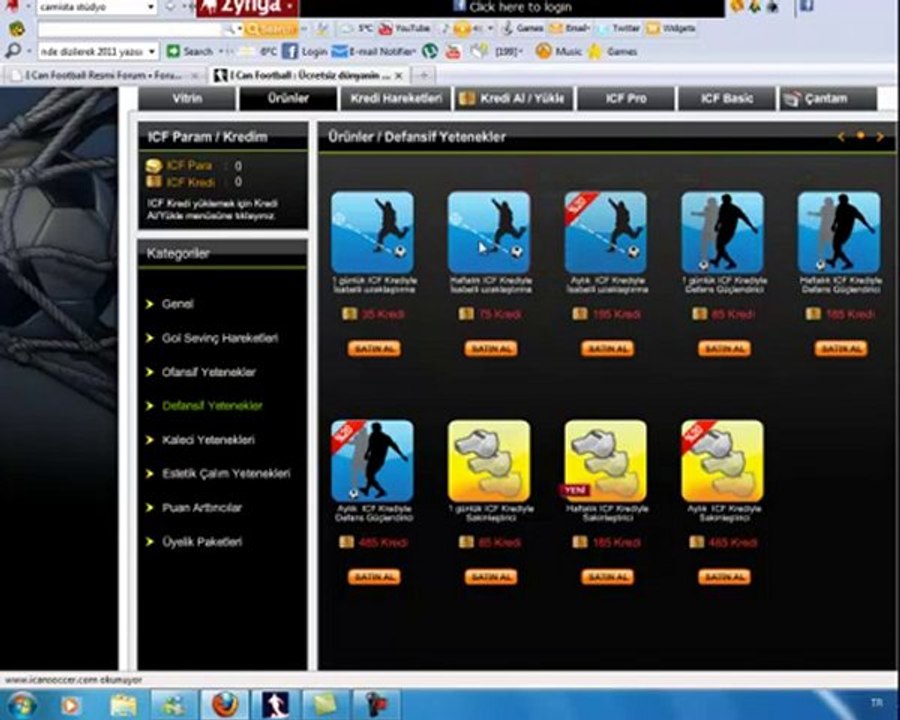This screenshot has height=720, width=900.
Task: Buy the 195 Kredi item with Satın Al
Action: pyautogui.click(x=607, y=349)
